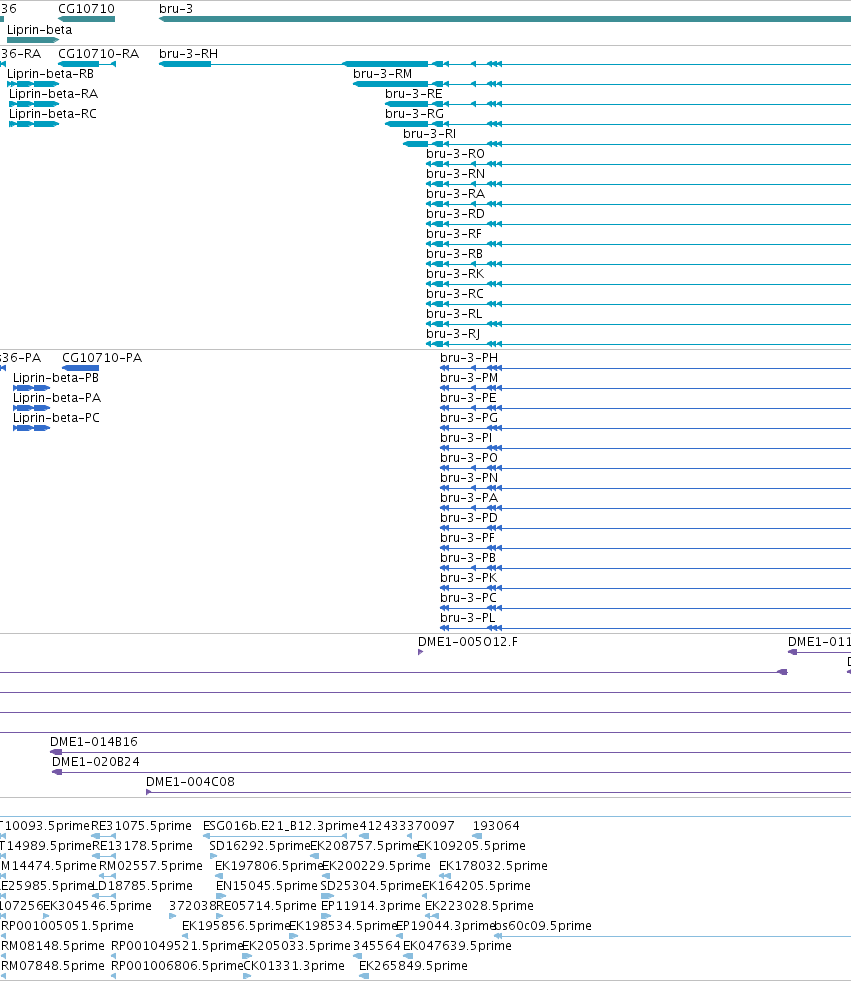This screenshot has width=851, height=981.
Task: Select EST EK265849.5prime
Action: pyautogui.click(x=413, y=966)
